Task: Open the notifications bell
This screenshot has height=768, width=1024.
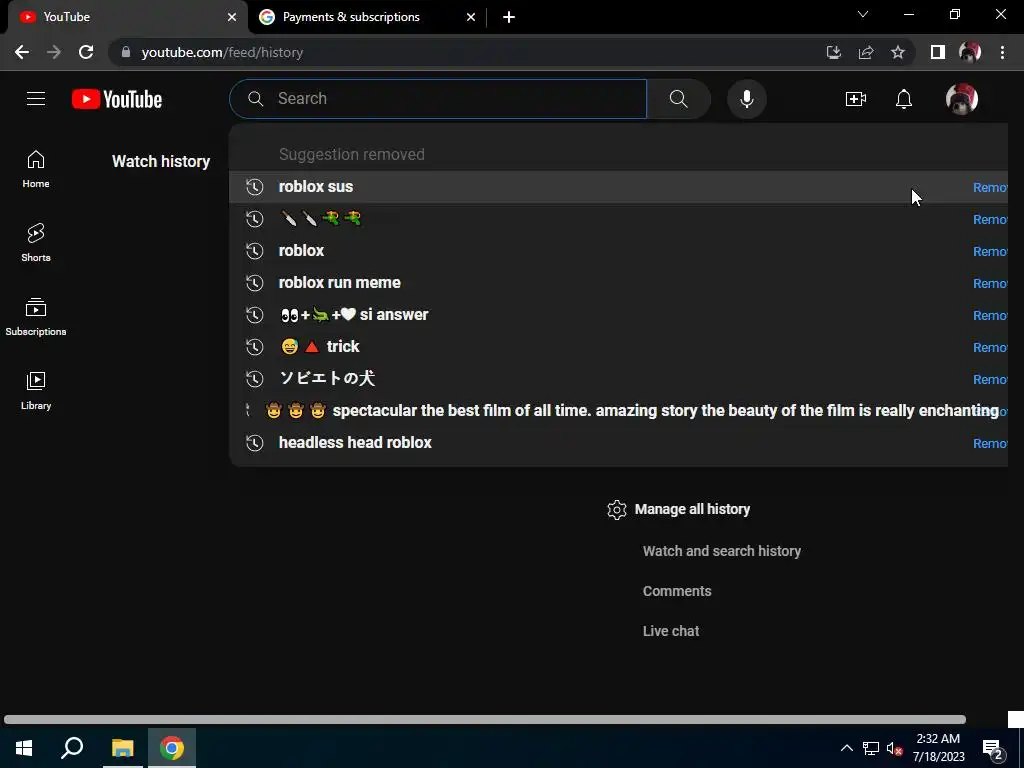Action: (904, 99)
